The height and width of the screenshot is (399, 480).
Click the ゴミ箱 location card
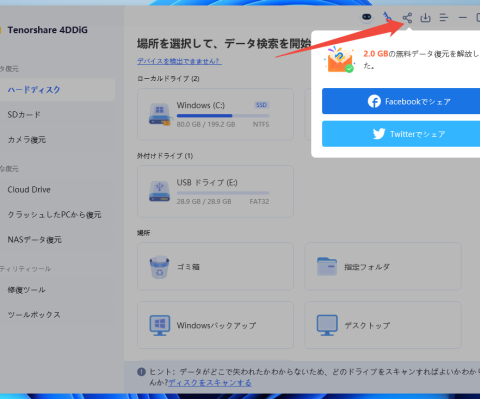215,266
